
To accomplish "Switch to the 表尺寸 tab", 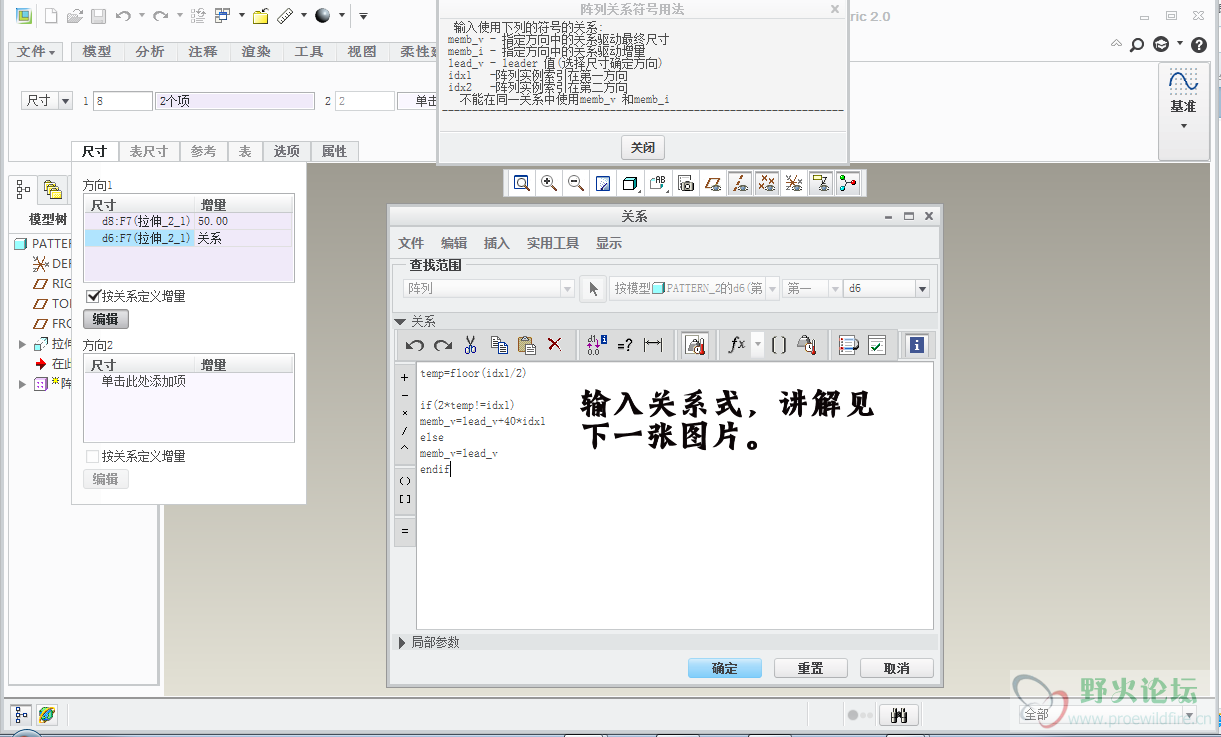I will (x=149, y=151).
